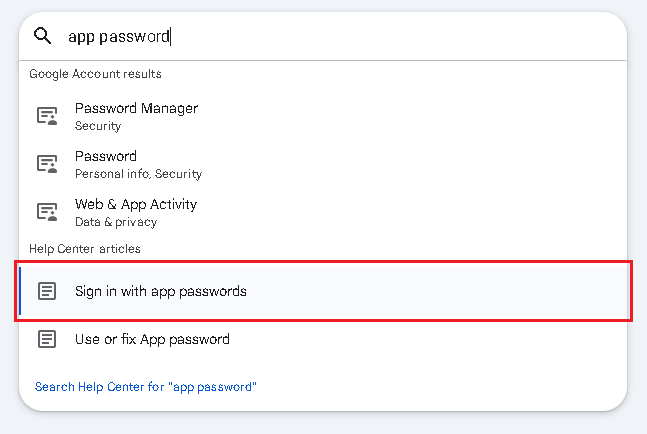Open the Web & App Activity result
Screen dimensions: 647x434
pos(136,204)
